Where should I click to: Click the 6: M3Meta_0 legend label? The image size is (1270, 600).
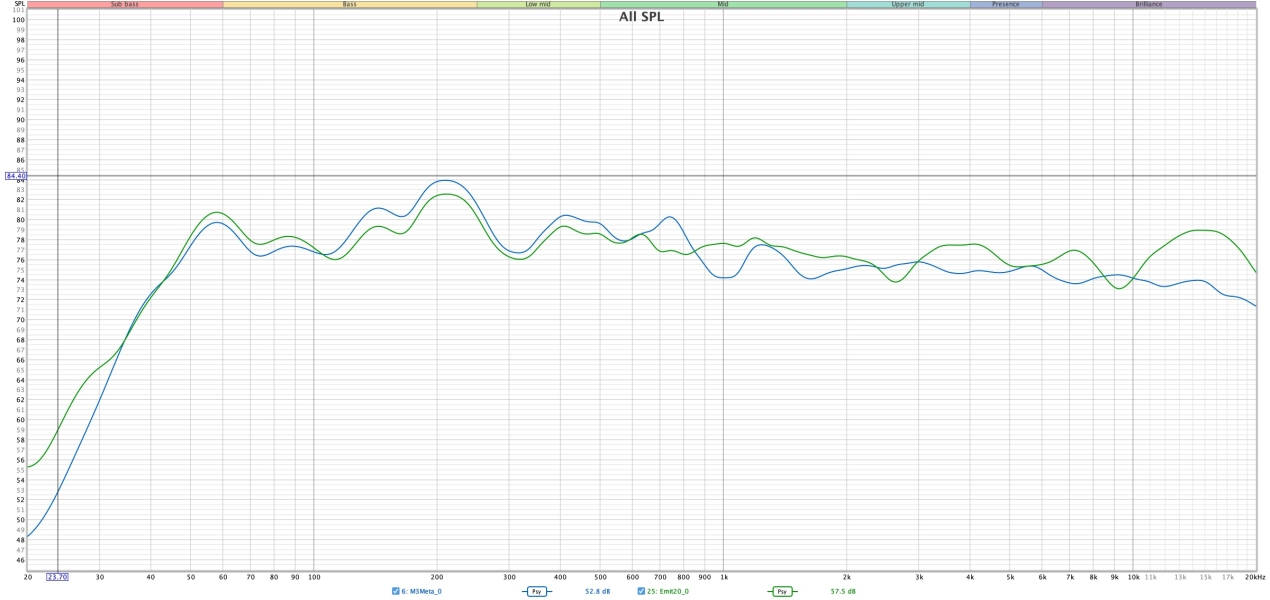pos(422,591)
